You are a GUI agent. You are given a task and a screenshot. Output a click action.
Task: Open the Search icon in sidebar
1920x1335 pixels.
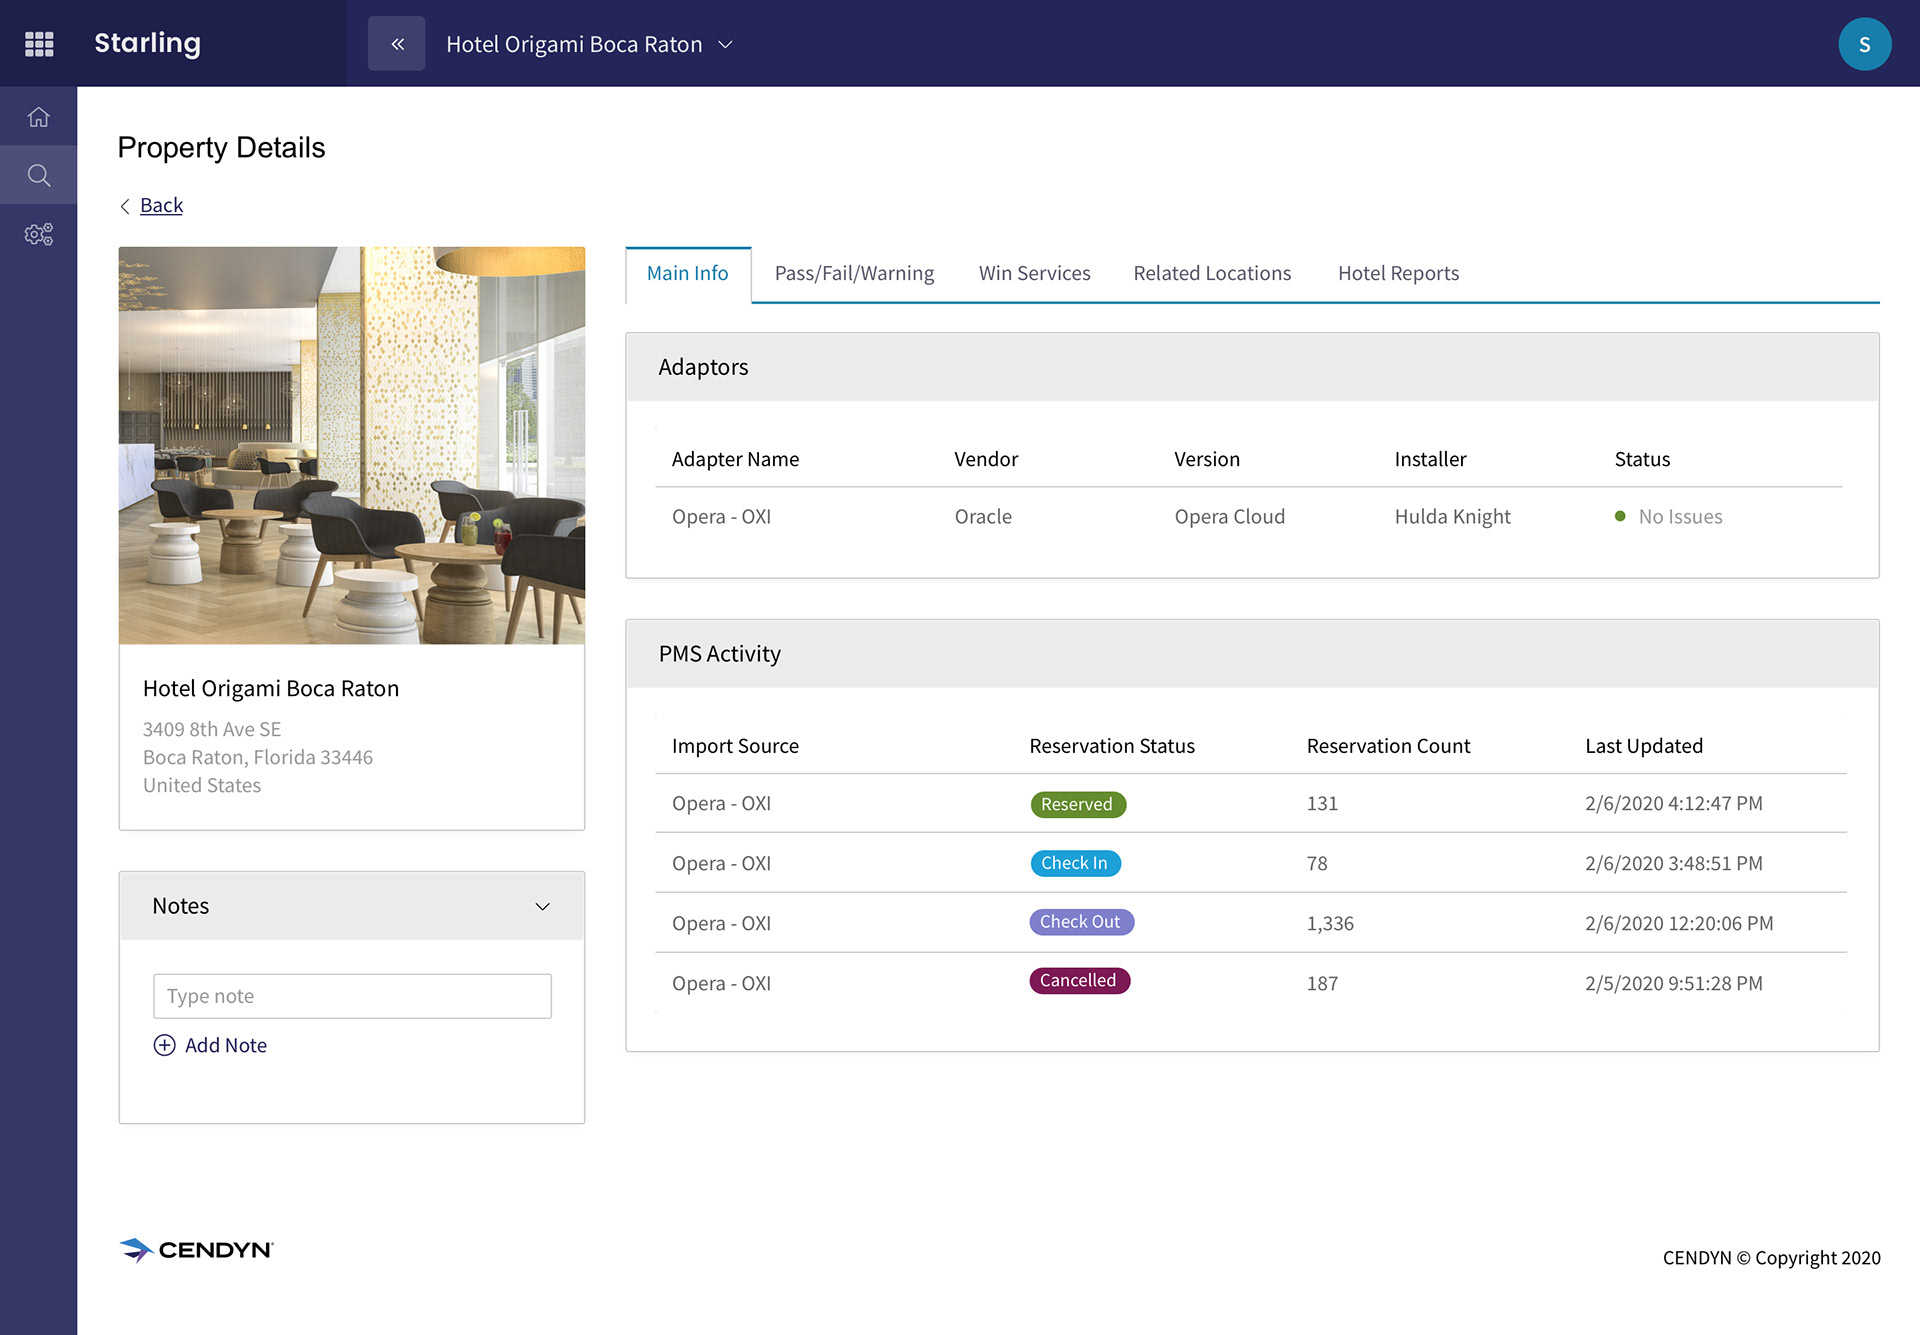(x=38, y=176)
